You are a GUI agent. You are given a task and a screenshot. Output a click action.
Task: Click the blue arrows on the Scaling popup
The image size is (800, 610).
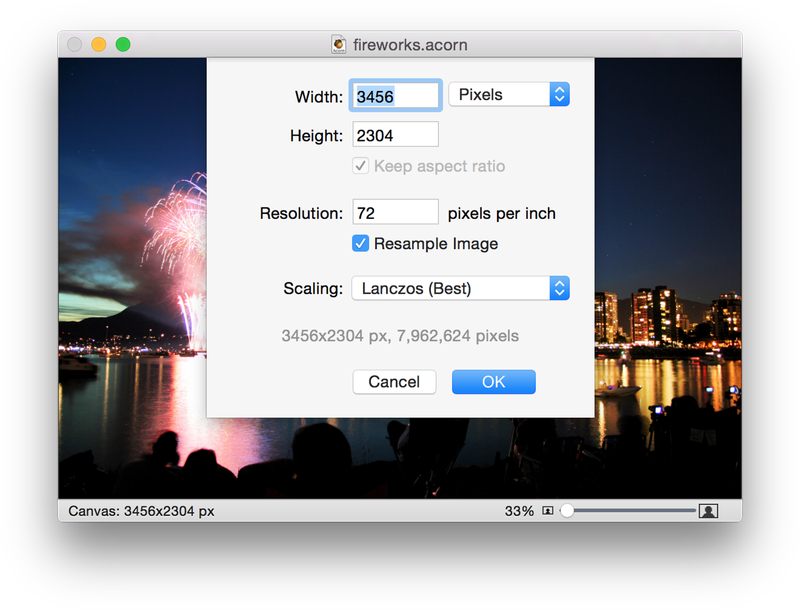click(x=559, y=289)
